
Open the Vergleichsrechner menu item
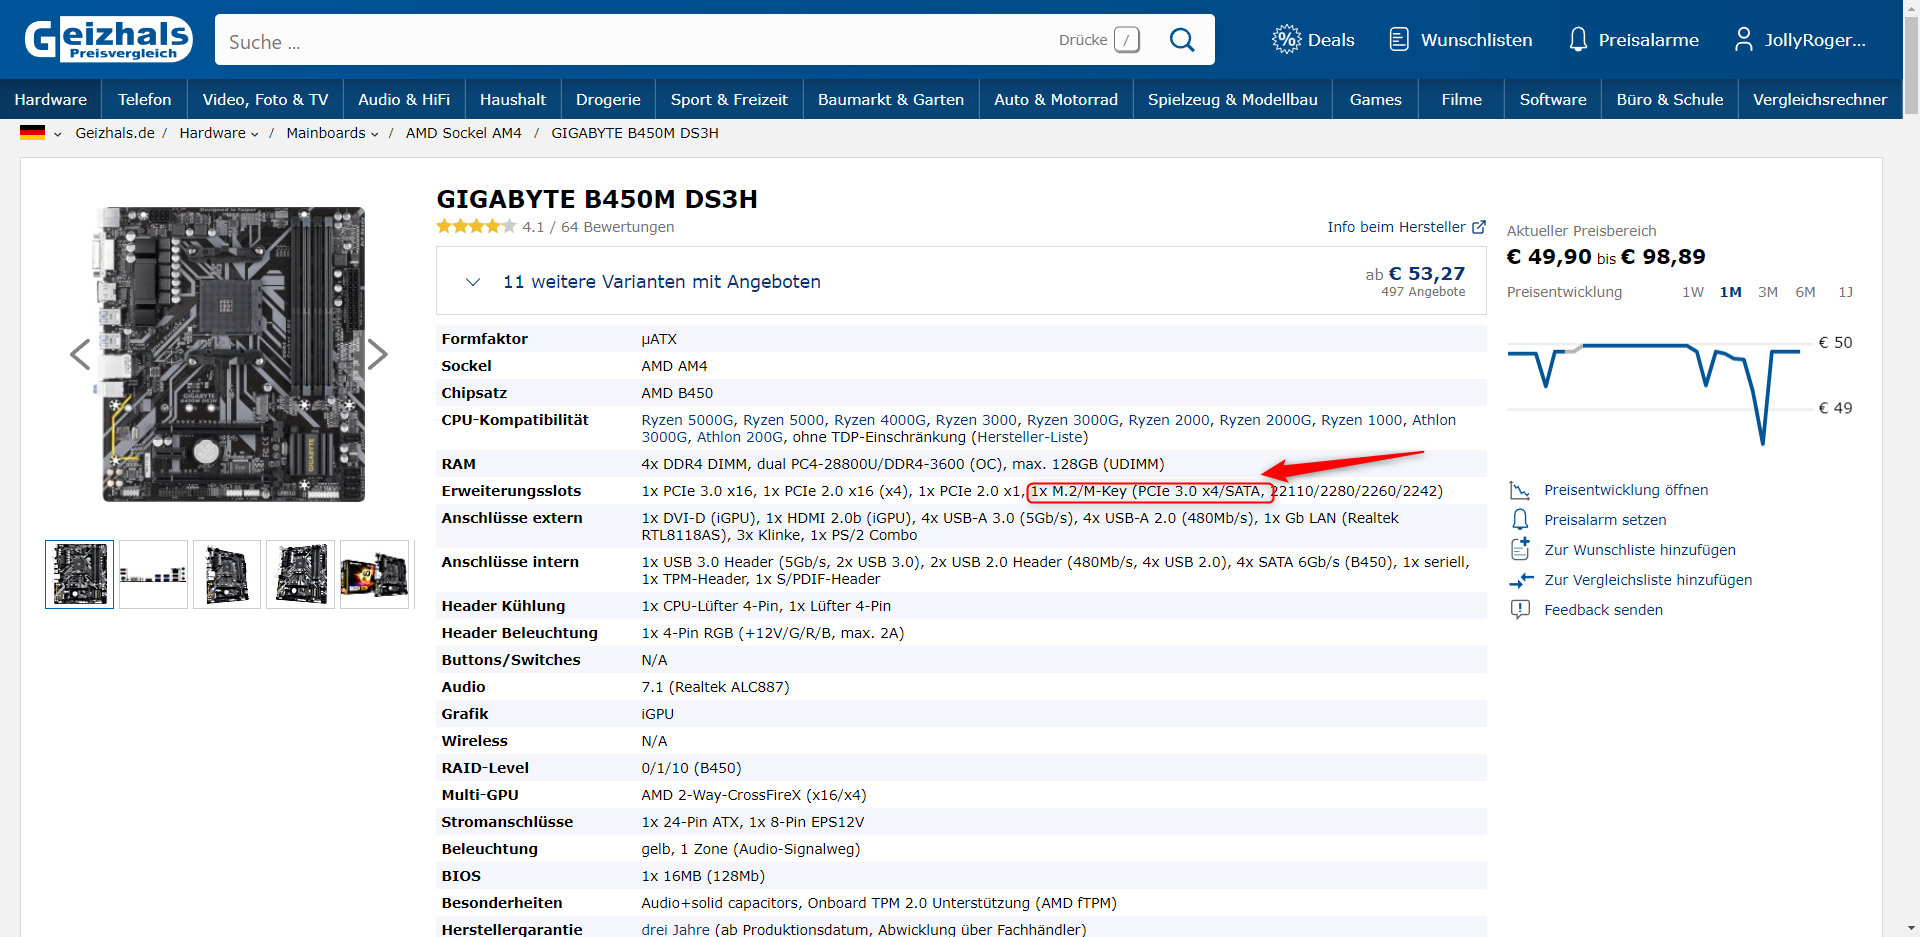point(1820,99)
